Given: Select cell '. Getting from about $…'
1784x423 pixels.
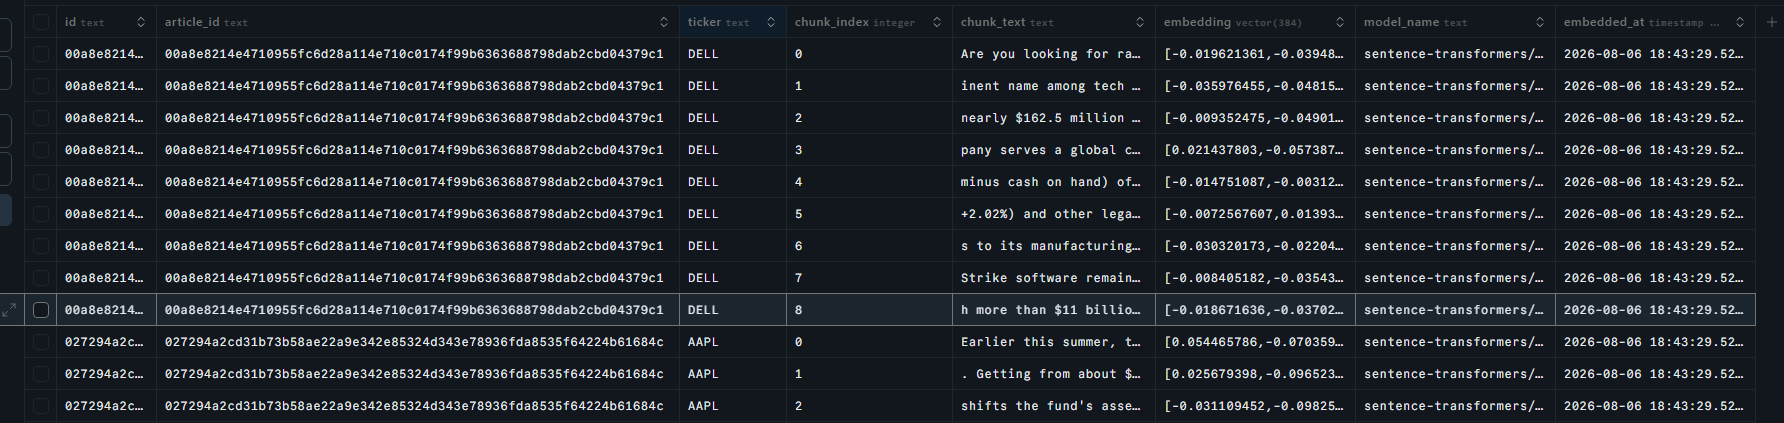Looking at the screenshot, I should tap(1054, 374).
